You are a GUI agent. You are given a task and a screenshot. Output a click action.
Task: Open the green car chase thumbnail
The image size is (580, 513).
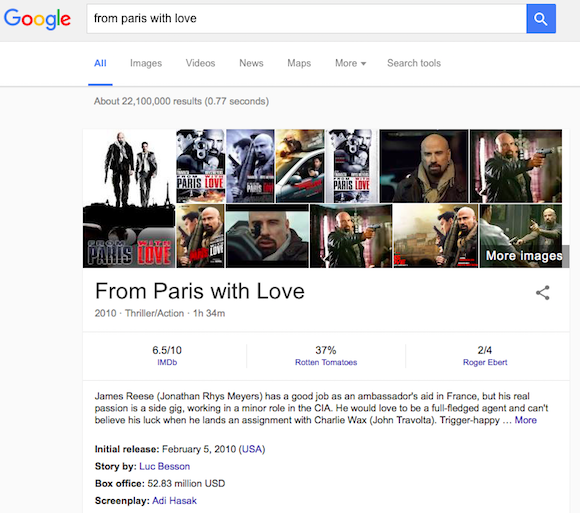pyautogui.click(x=300, y=166)
